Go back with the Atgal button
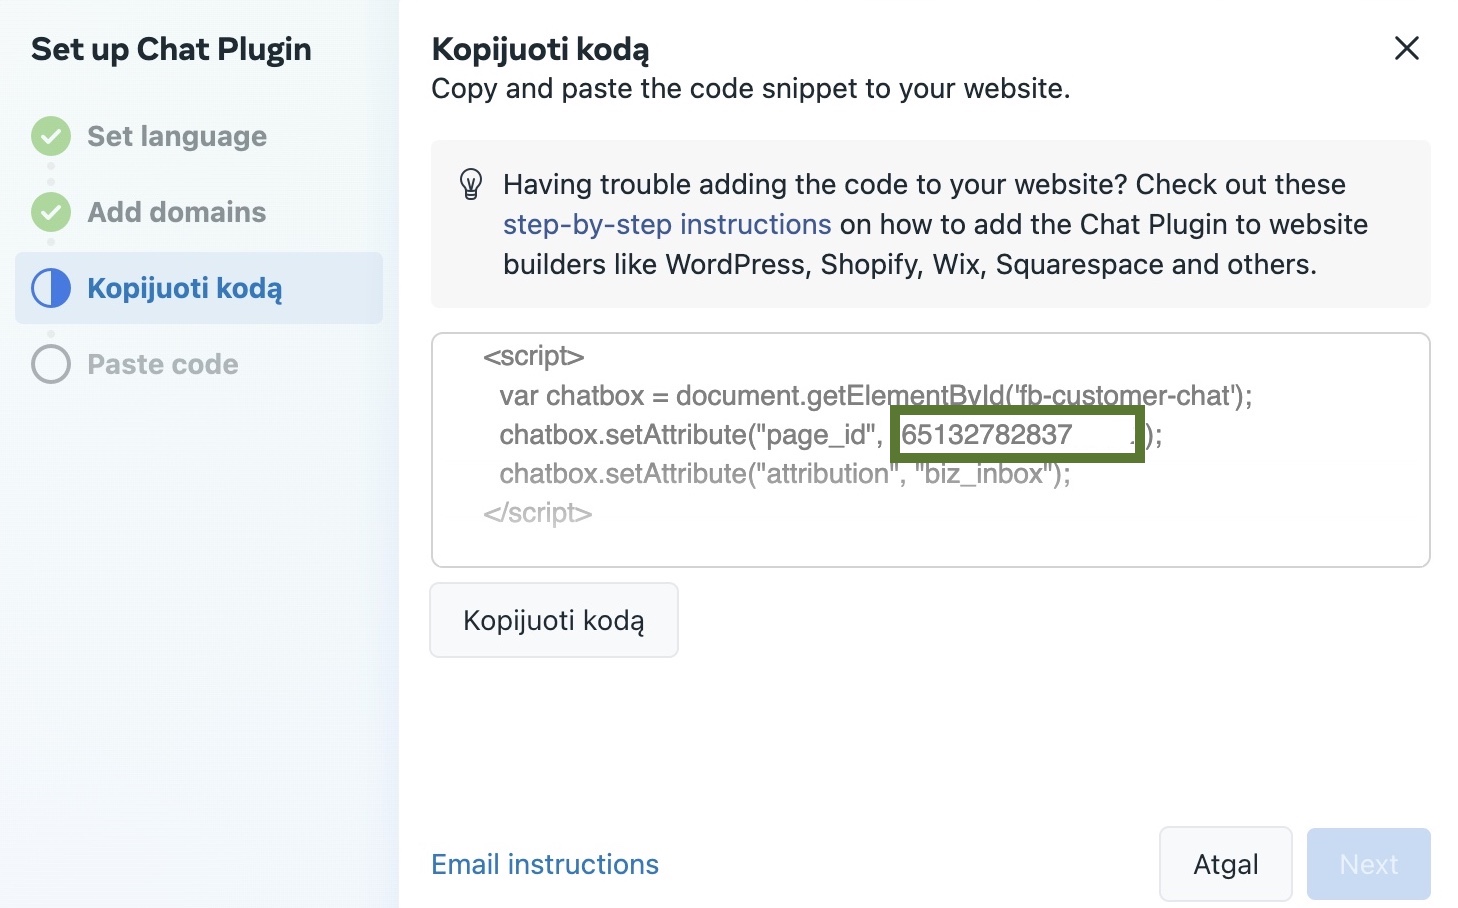This screenshot has width=1458, height=908. coord(1225,864)
